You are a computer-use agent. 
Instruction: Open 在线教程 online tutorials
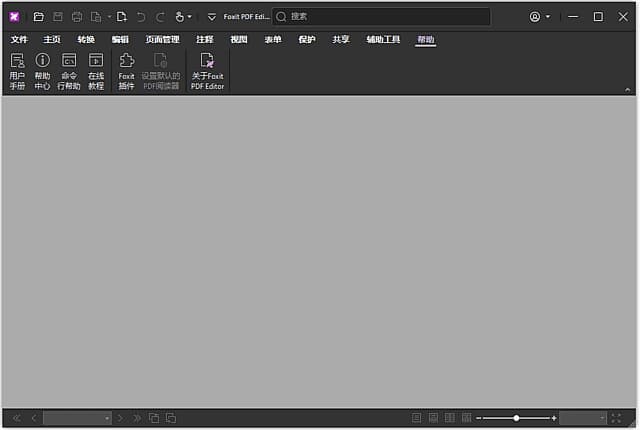[96, 72]
